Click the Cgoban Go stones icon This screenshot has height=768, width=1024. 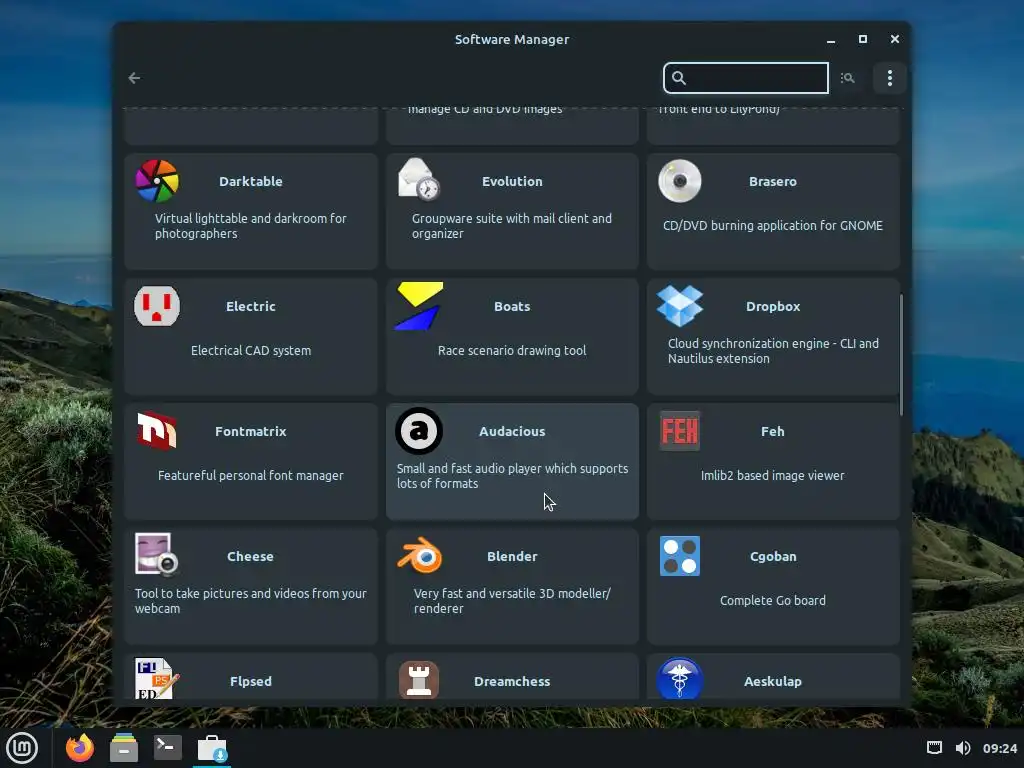[x=680, y=556]
